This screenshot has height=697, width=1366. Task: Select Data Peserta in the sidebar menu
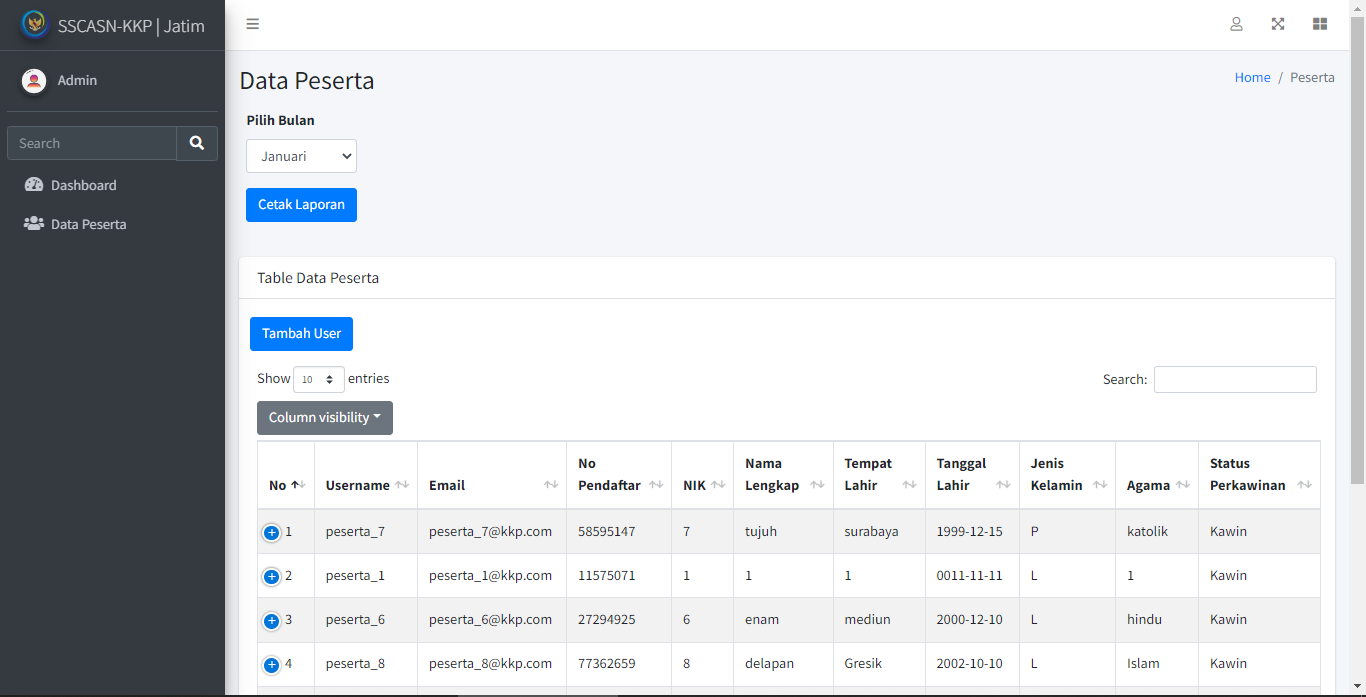tap(86, 223)
